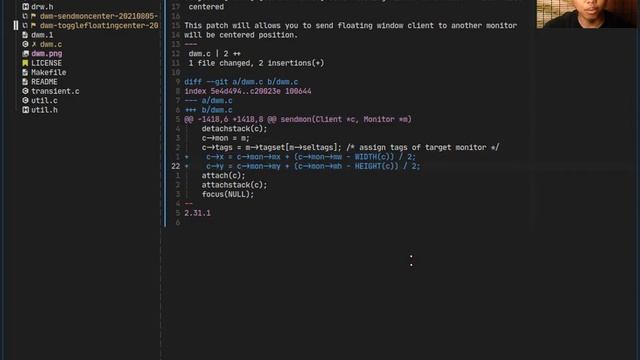Click the flag icon beside dwm-sendmoncenter patch file
The height and width of the screenshot is (360, 640).
pyautogui.click(x=34, y=16)
